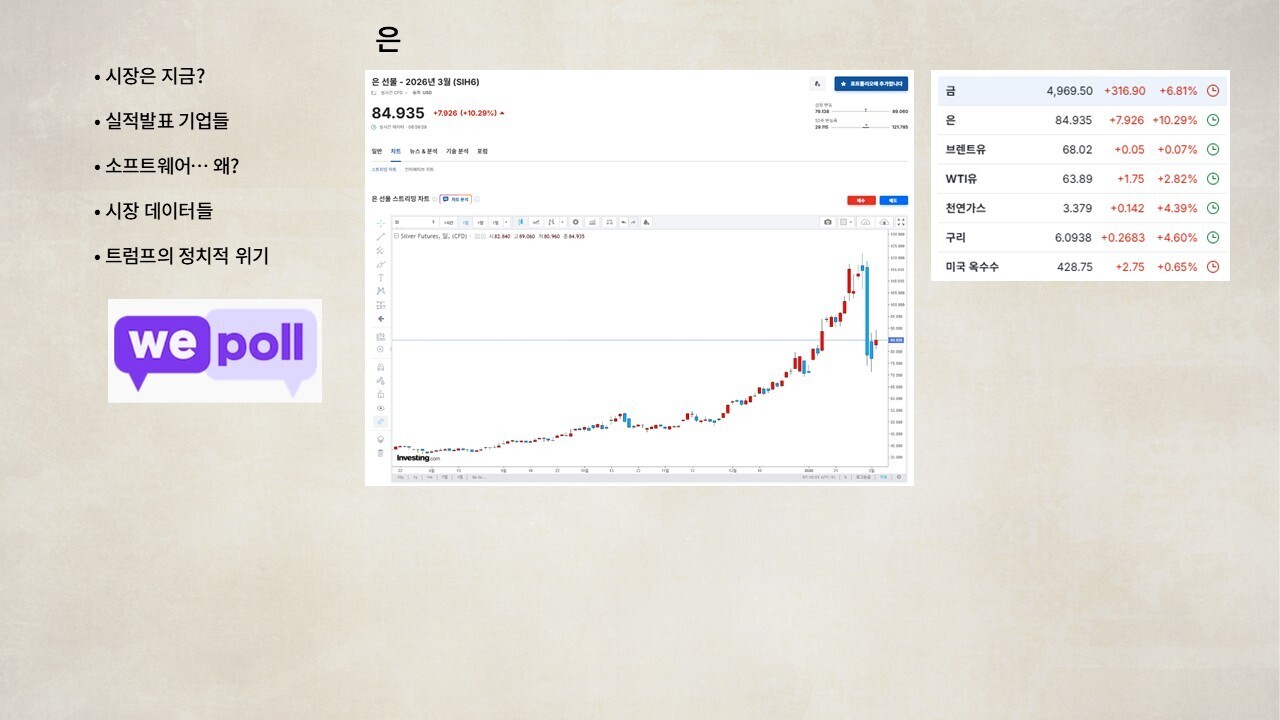Open chart settings via the gear icon
Image resolution: width=1280 pixels, height=720 pixels.
coord(576,222)
